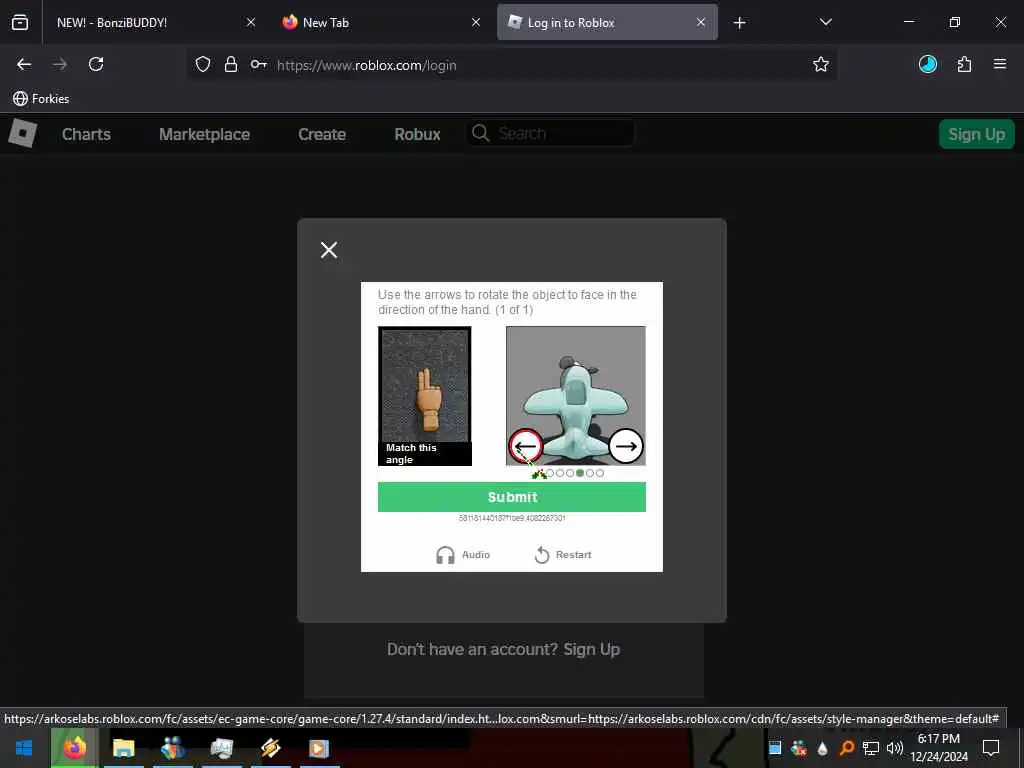Screen dimensions: 1024x768
Task: Open the notification center icon
Action: tap(991, 748)
